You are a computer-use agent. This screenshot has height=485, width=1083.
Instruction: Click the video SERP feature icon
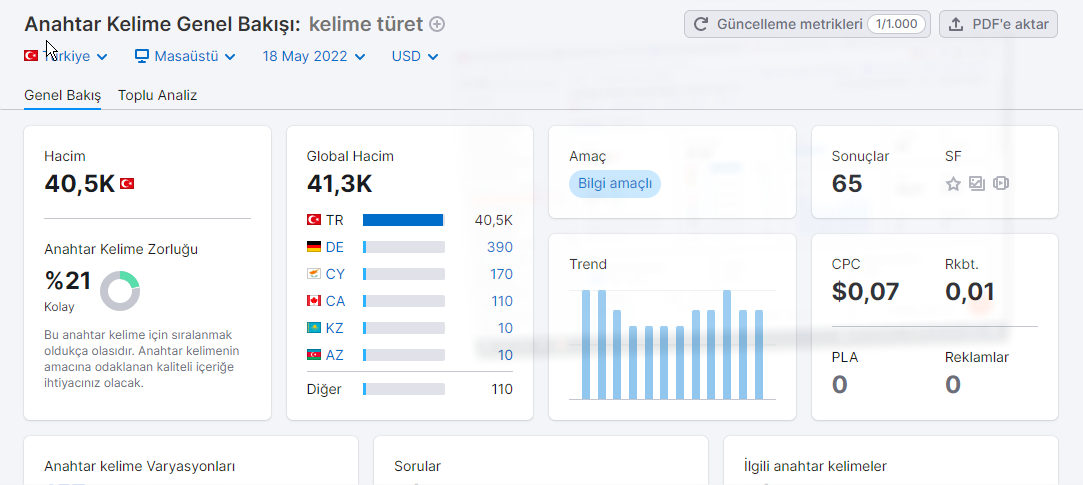(x=1001, y=183)
